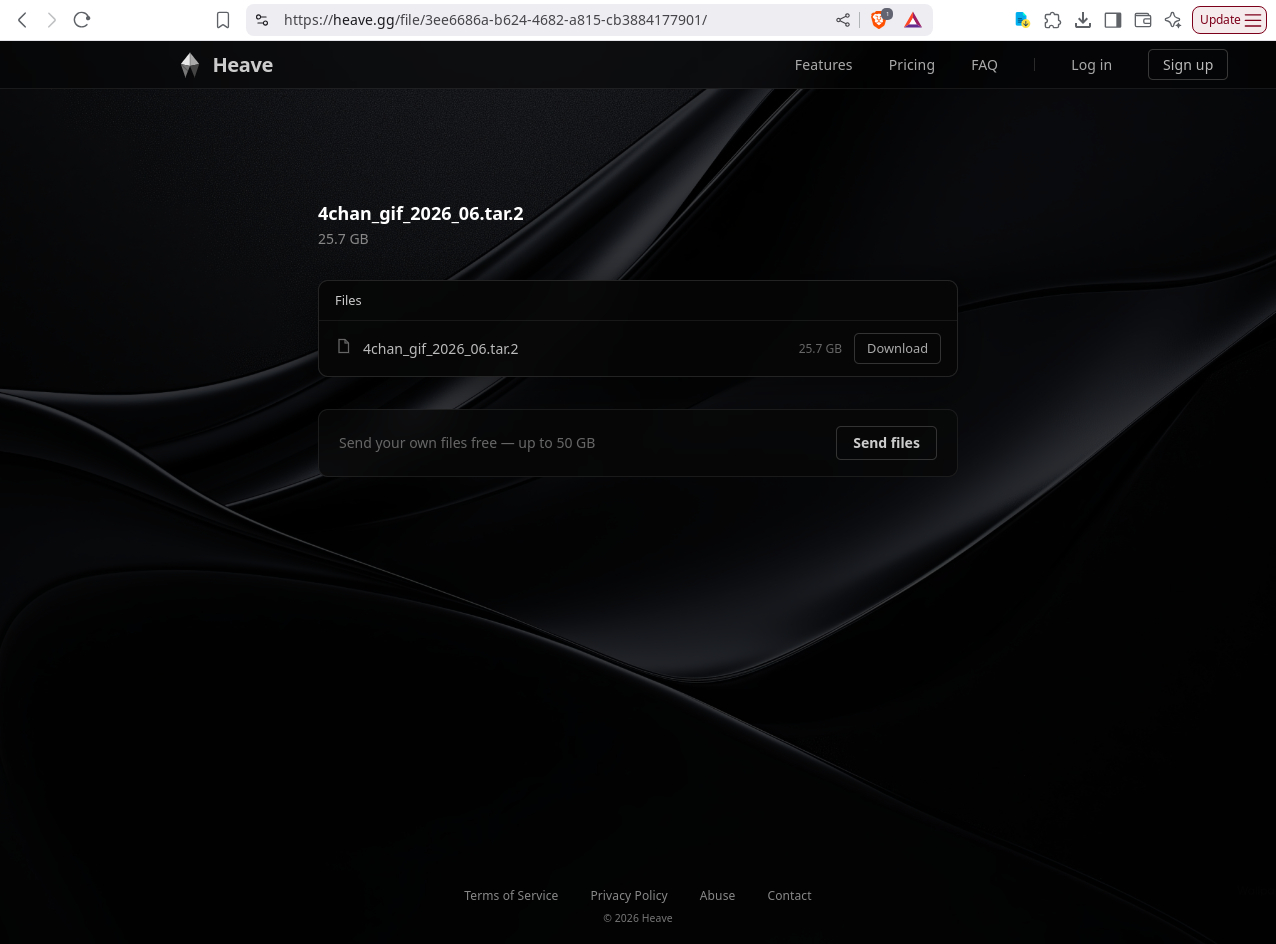Image resolution: width=1276 pixels, height=944 pixels.
Task: Toggle the browser sidebar panel
Action: click(x=1112, y=20)
